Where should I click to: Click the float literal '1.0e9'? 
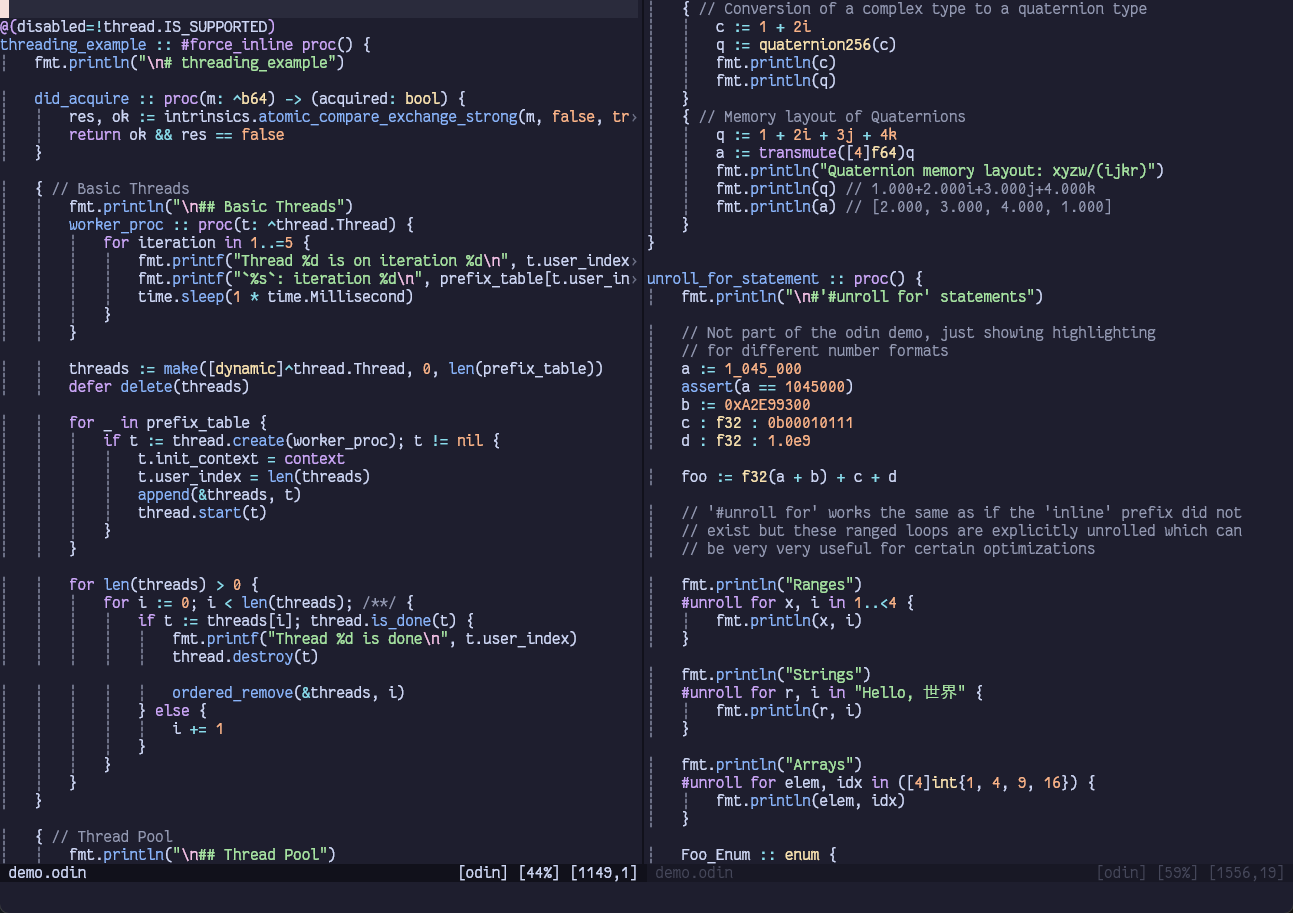tap(789, 441)
